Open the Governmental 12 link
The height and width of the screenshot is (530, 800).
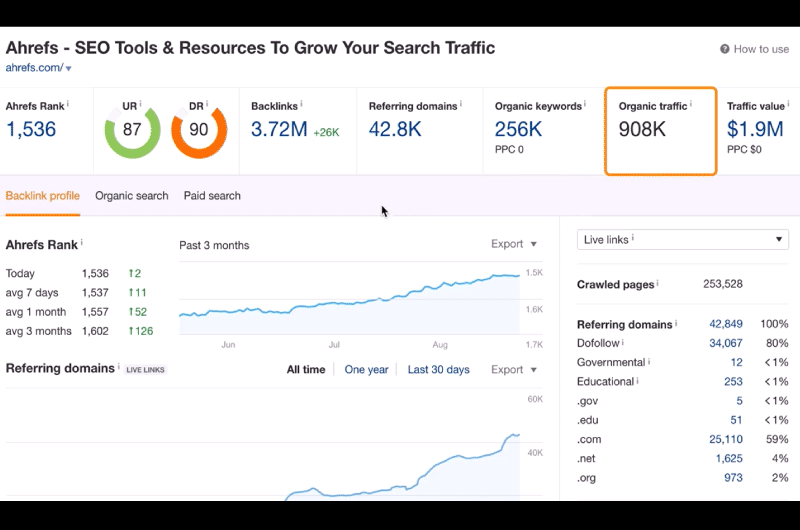[x=736, y=362]
